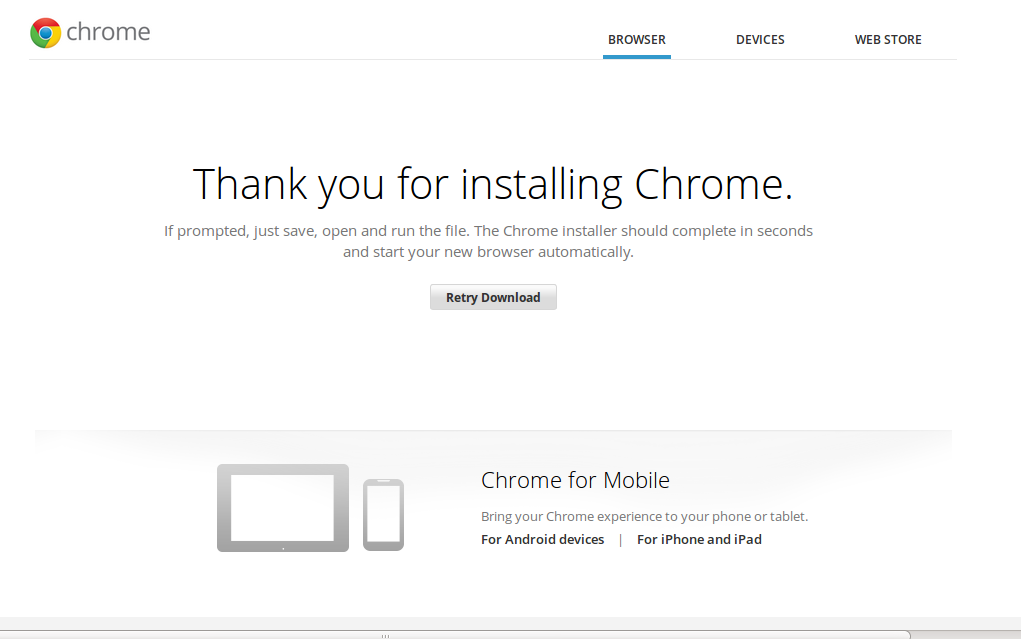Viewport: 1021px width, 639px height.
Task: Click the phone device image
Action: coord(384,515)
